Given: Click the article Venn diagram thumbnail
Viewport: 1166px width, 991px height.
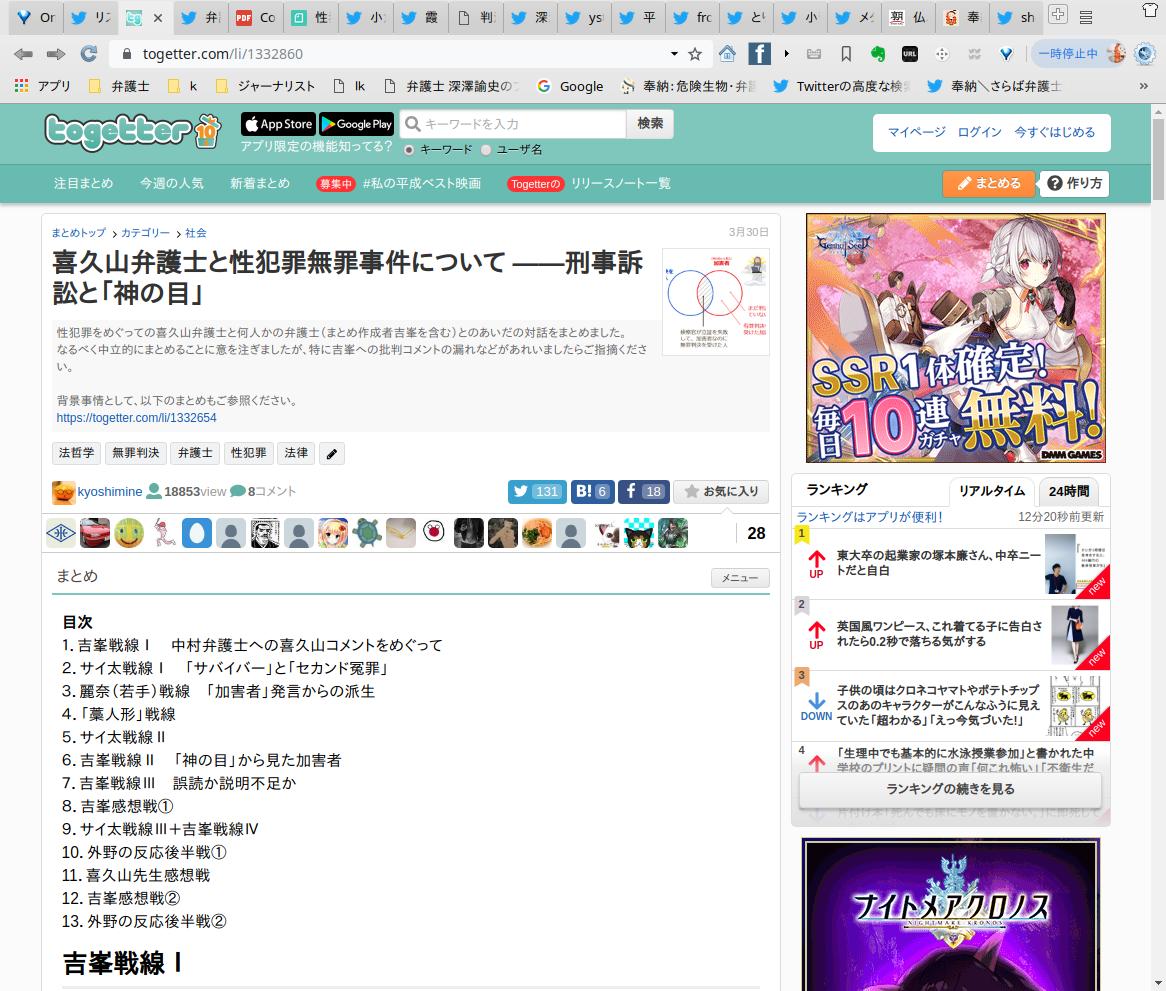Looking at the screenshot, I should pyautogui.click(x=715, y=302).
